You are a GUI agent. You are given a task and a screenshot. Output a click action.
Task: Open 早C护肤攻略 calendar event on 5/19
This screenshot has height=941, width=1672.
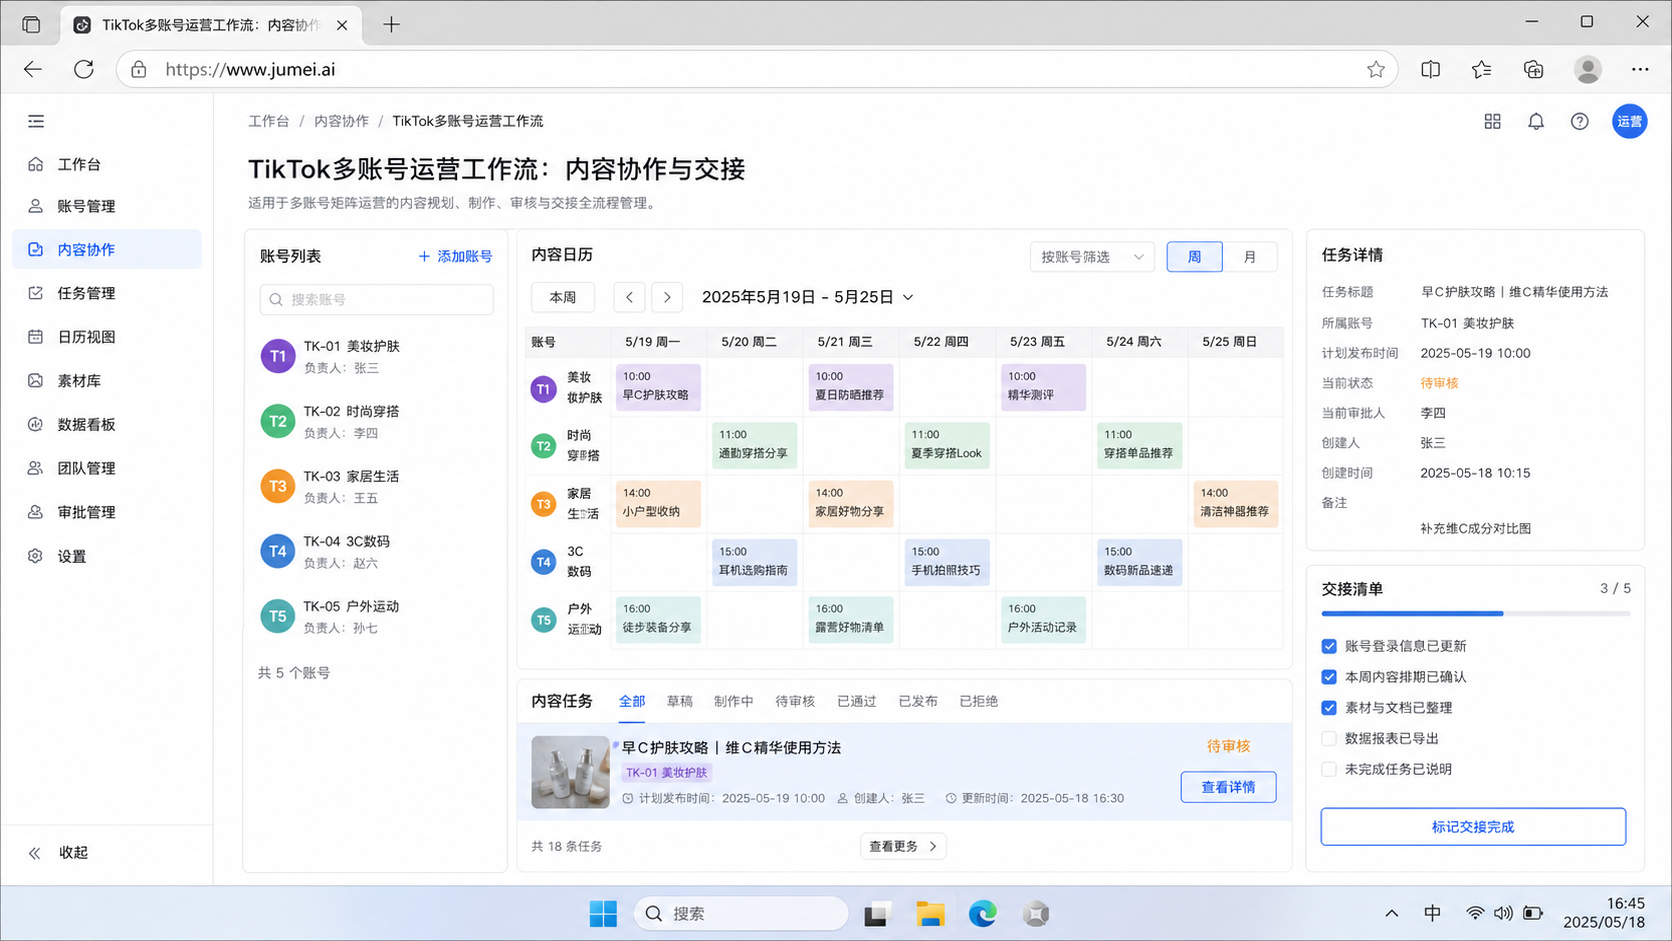click(658, 387)
